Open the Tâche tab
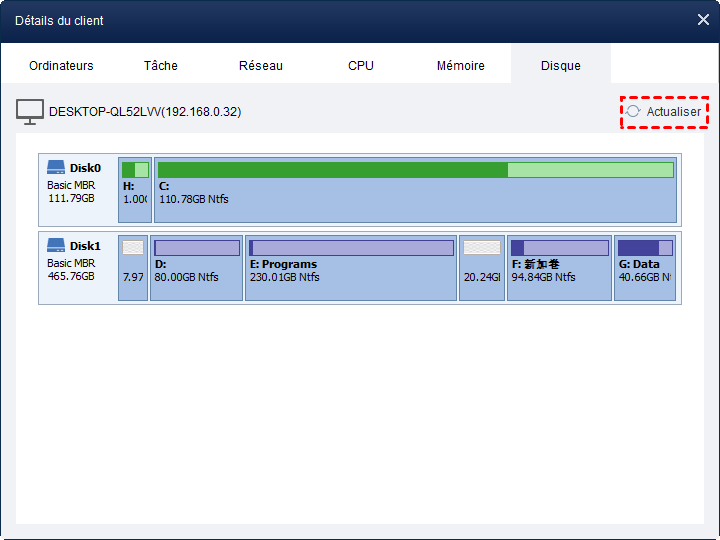The image size is (720, 540). (161, 66)
